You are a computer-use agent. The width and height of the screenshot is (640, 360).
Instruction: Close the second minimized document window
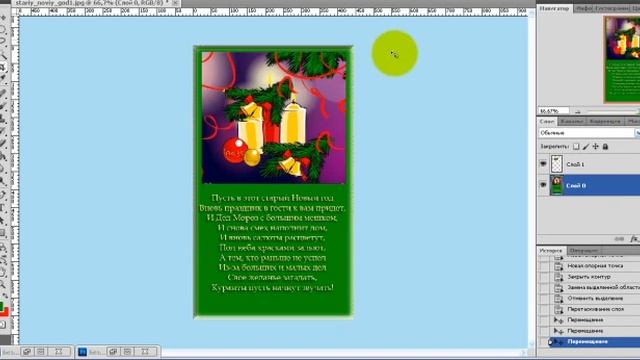tap(145, 351)
